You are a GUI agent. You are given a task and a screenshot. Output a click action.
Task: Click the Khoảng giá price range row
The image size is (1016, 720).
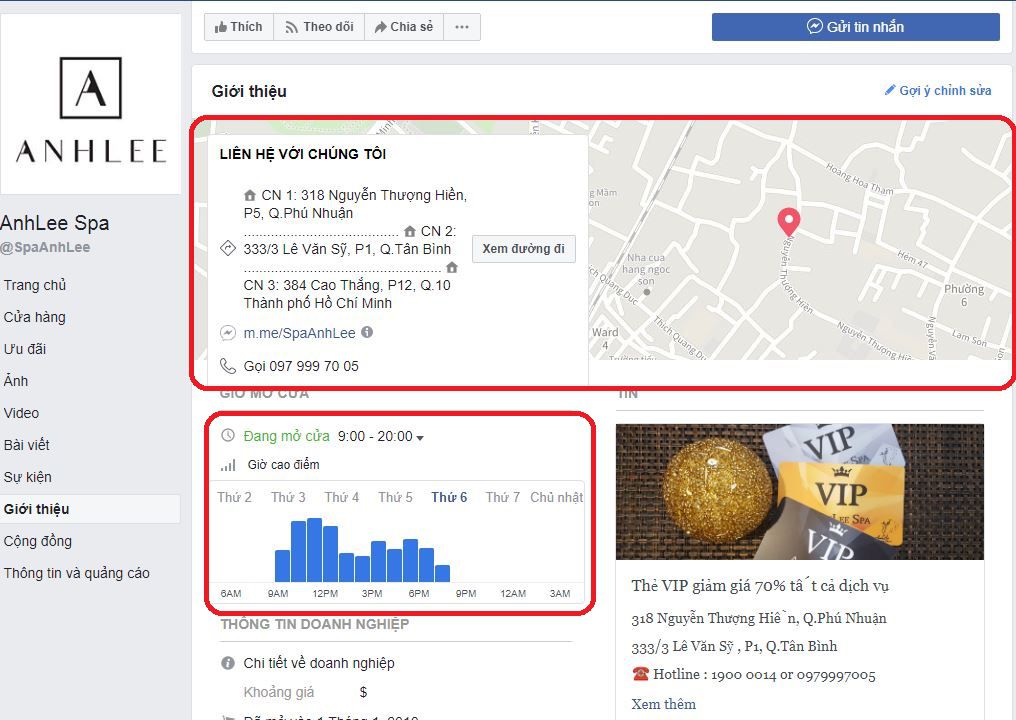pos(306,692)
